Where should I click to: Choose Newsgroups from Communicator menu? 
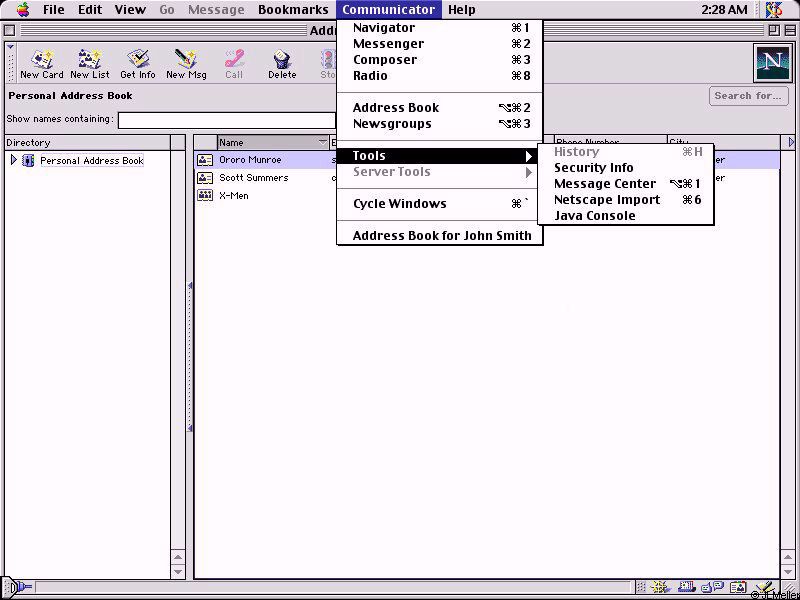pos(392,124)
